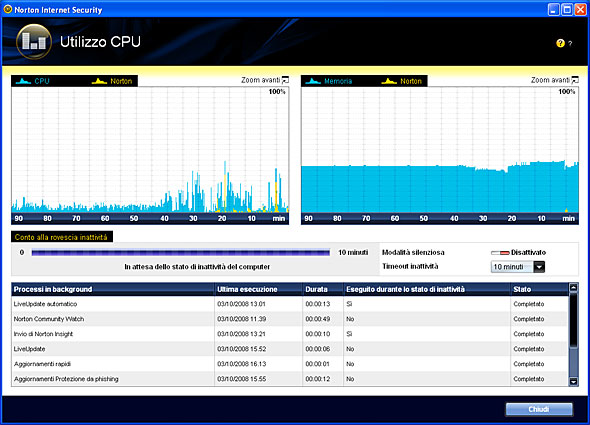
Task: Close the Norton Internet Security window
Action: 580,9
